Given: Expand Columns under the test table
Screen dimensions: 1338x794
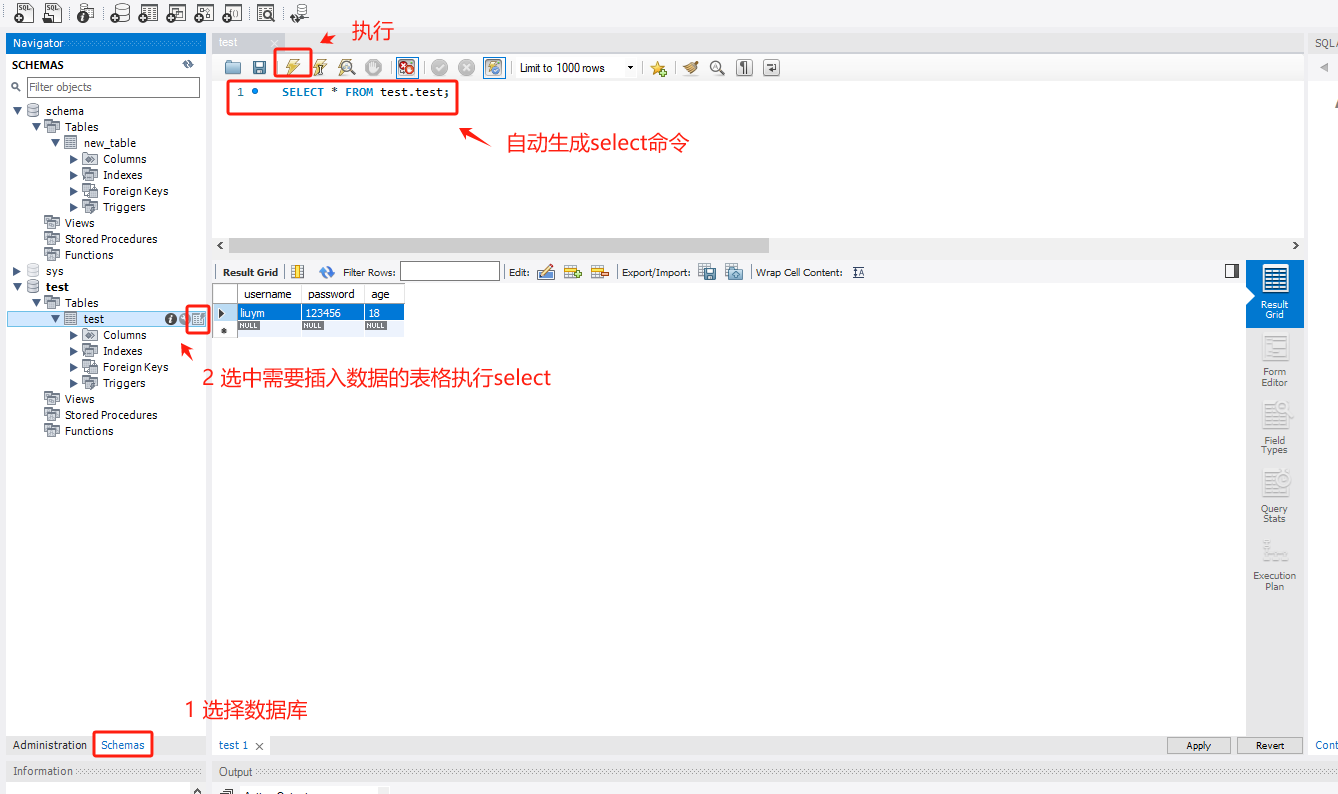Looking at the screenshot, I should tap(74, 335).
